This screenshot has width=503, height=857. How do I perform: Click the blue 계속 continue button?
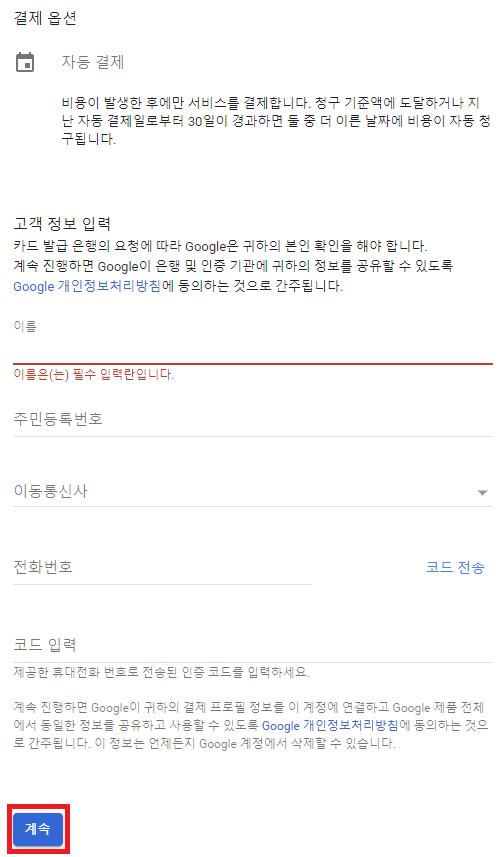38,829
